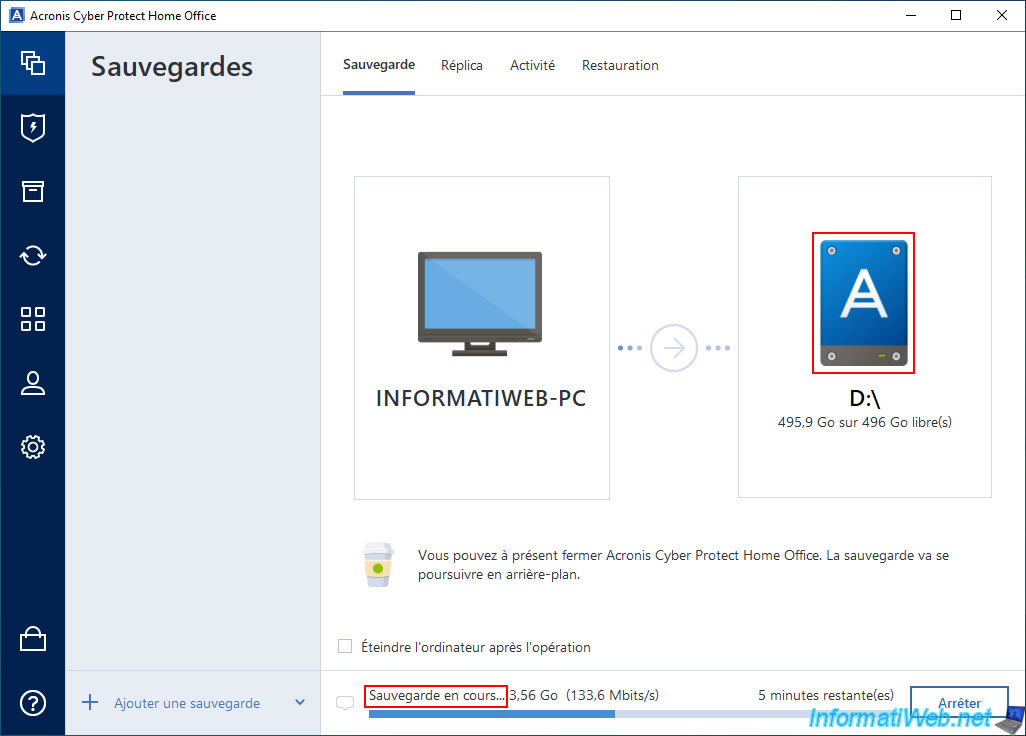The height and width of the screenshot is (736, 1026).
Task: Click the Arrêter button
Action: click(959, 703)
